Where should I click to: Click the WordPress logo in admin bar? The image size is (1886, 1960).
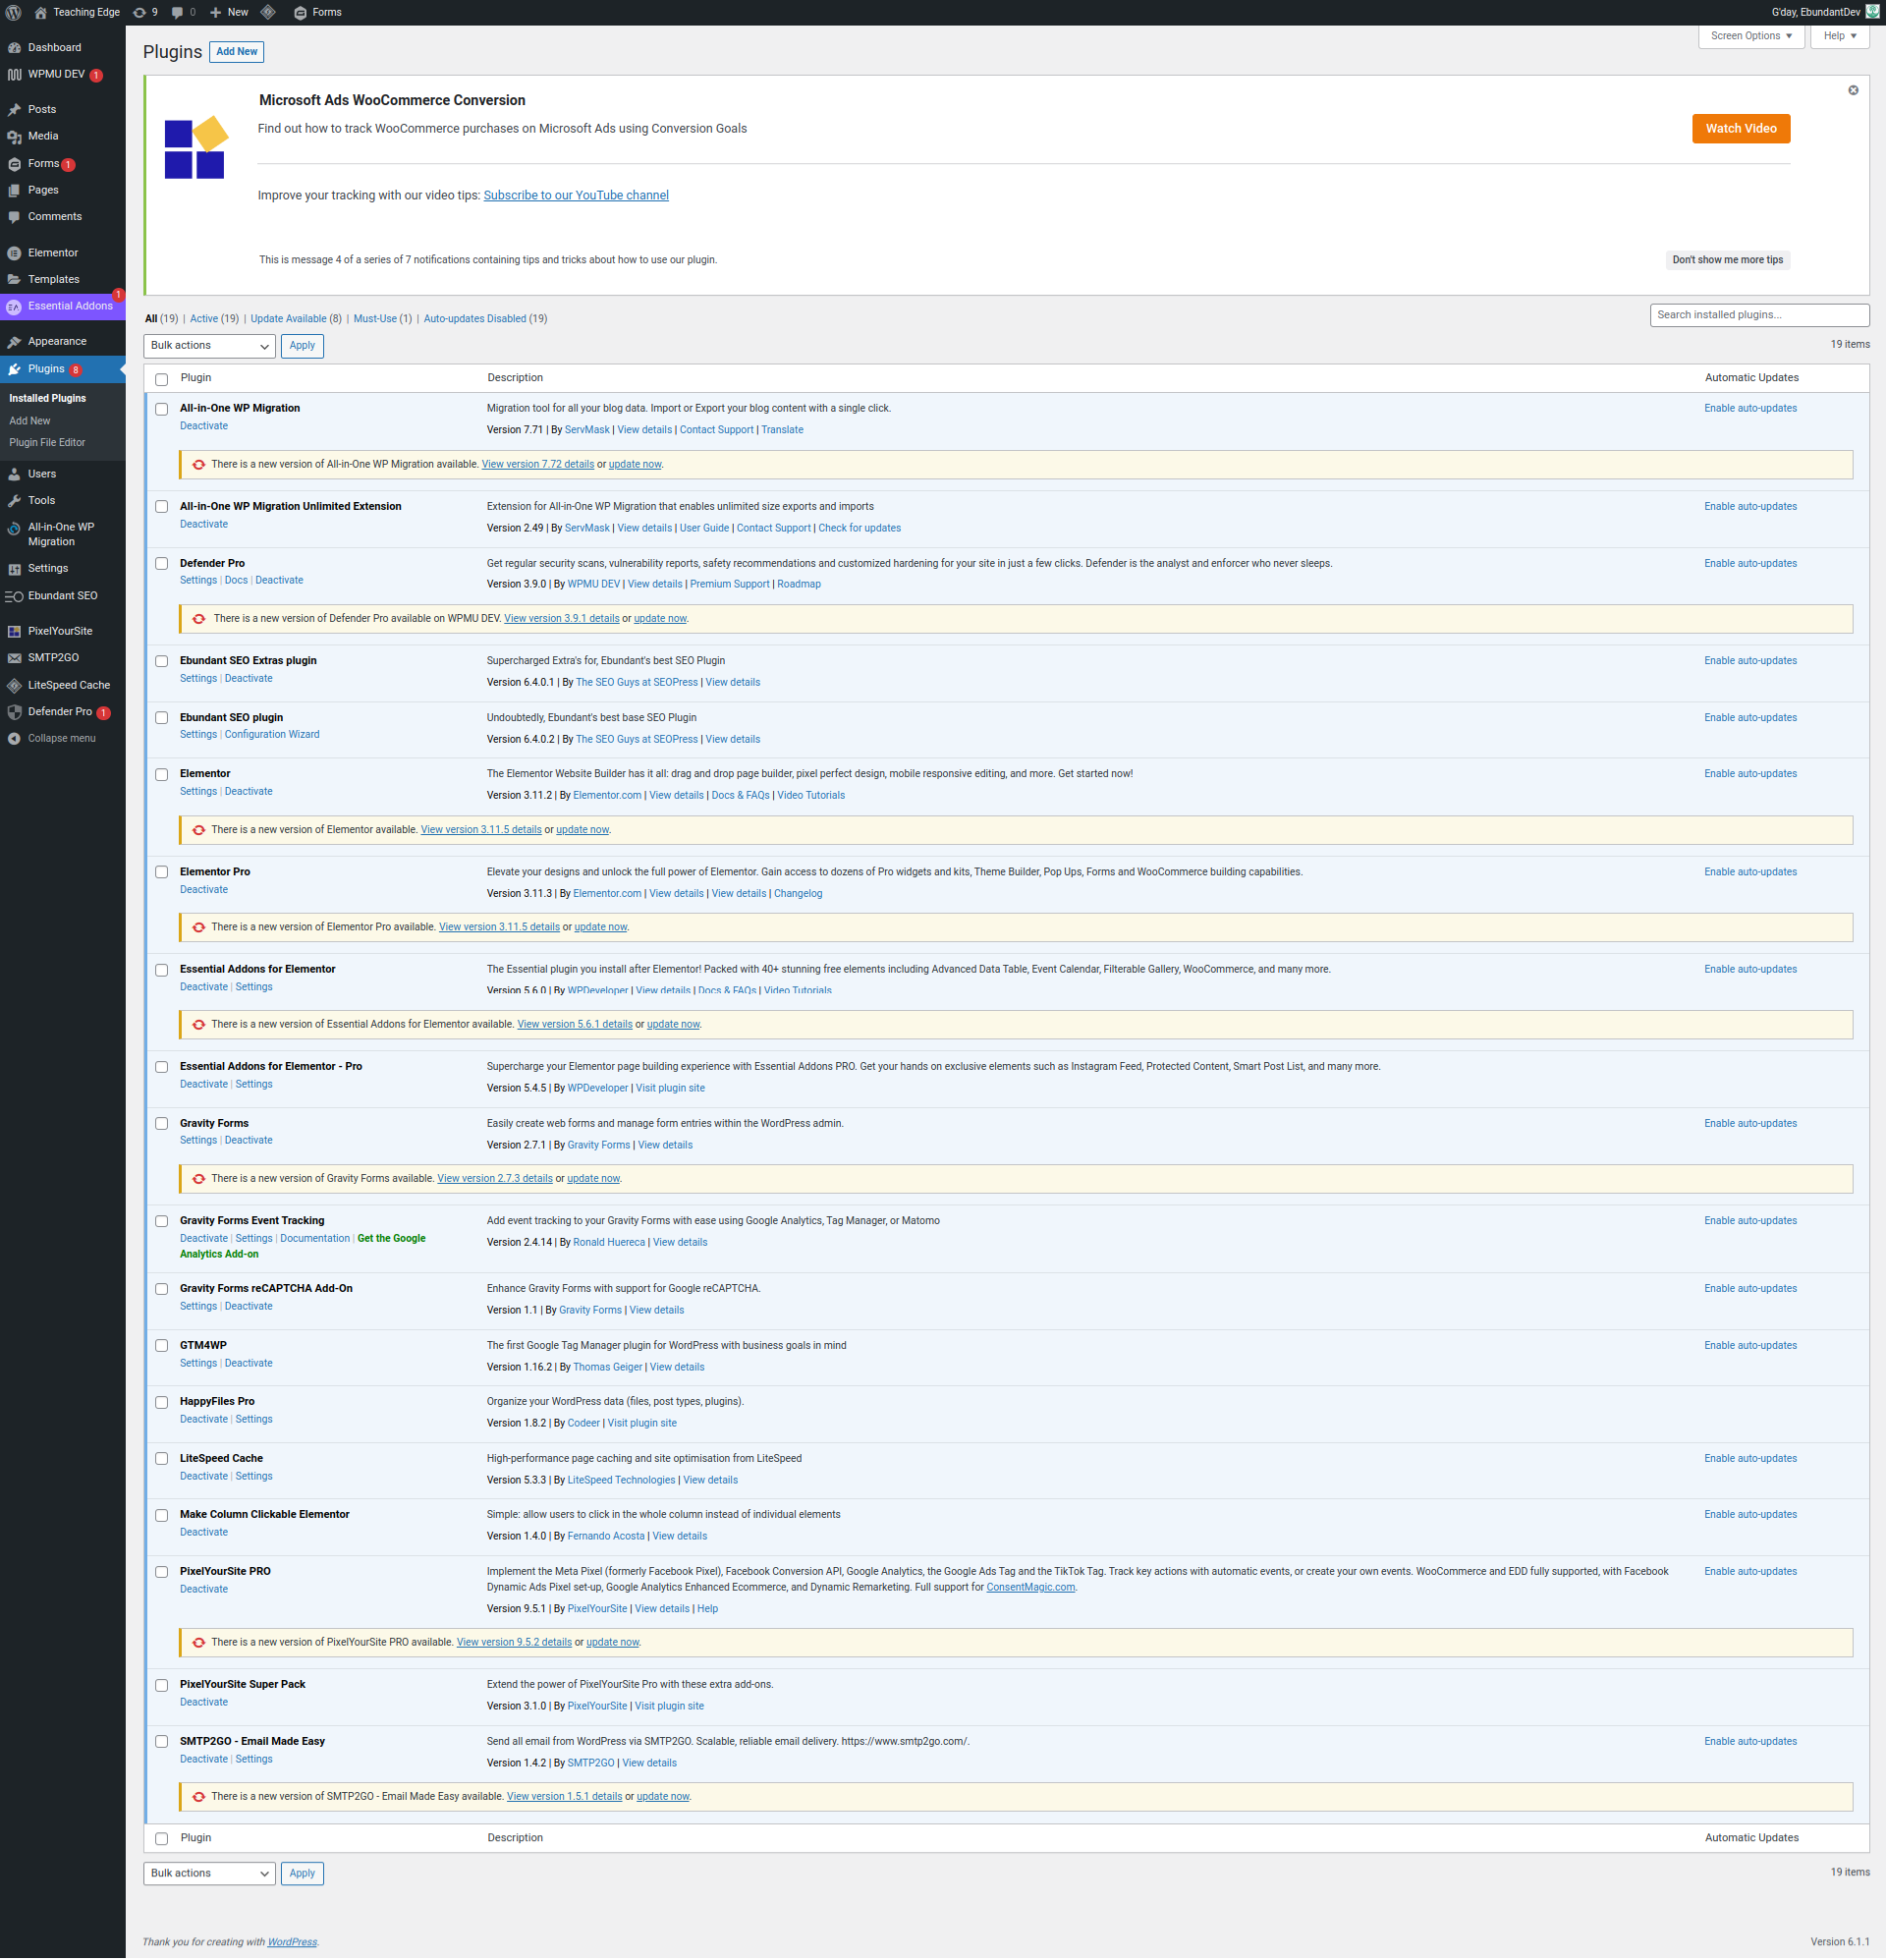(14, 12)
